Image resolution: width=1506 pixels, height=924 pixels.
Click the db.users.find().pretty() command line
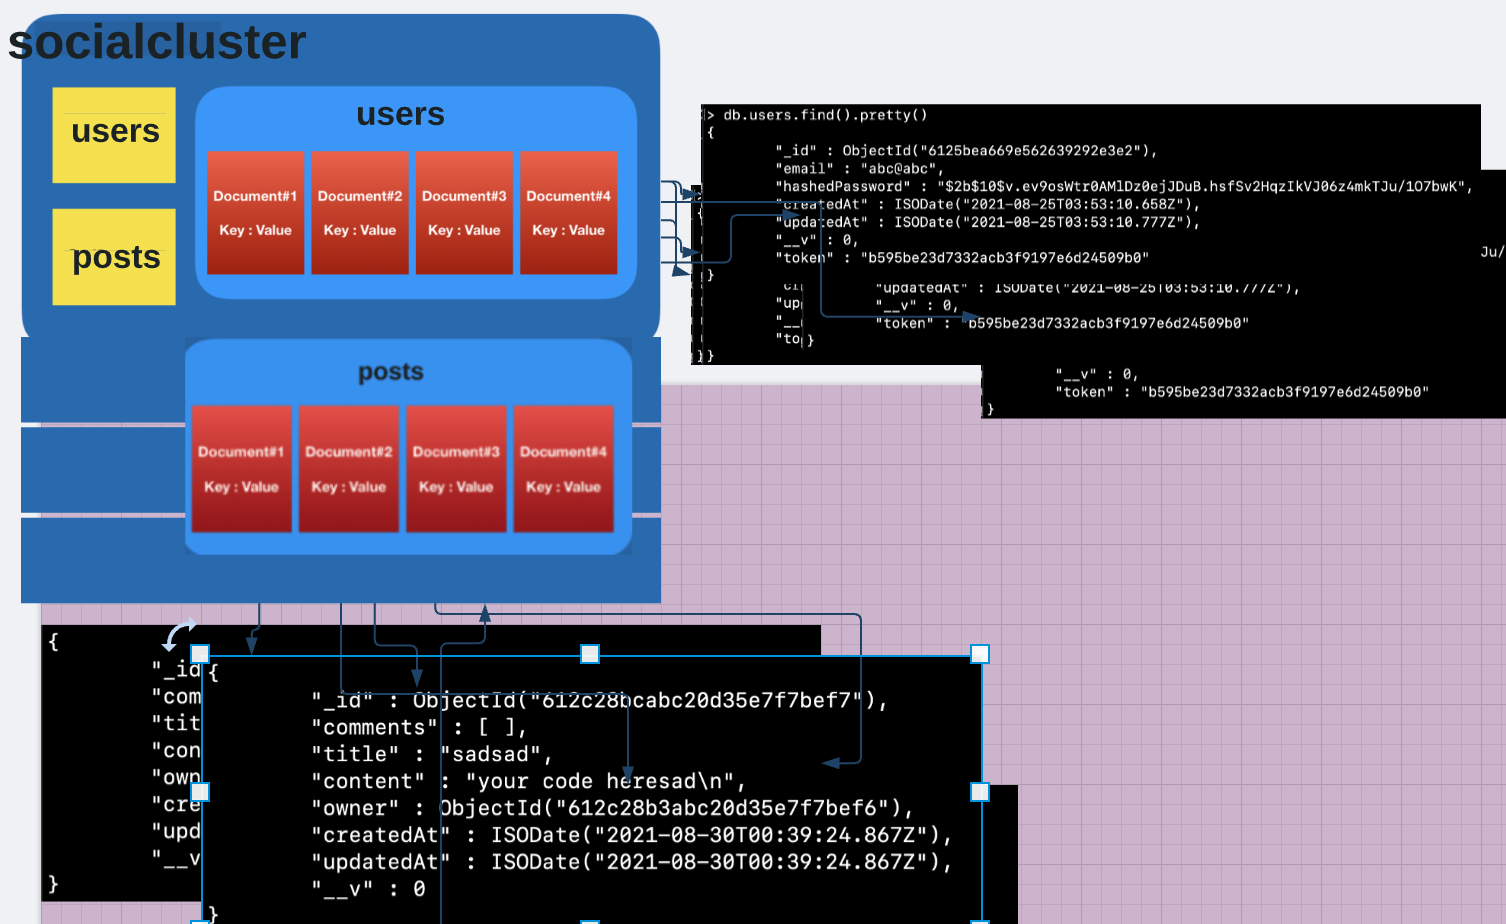click(x=818, y=115)
